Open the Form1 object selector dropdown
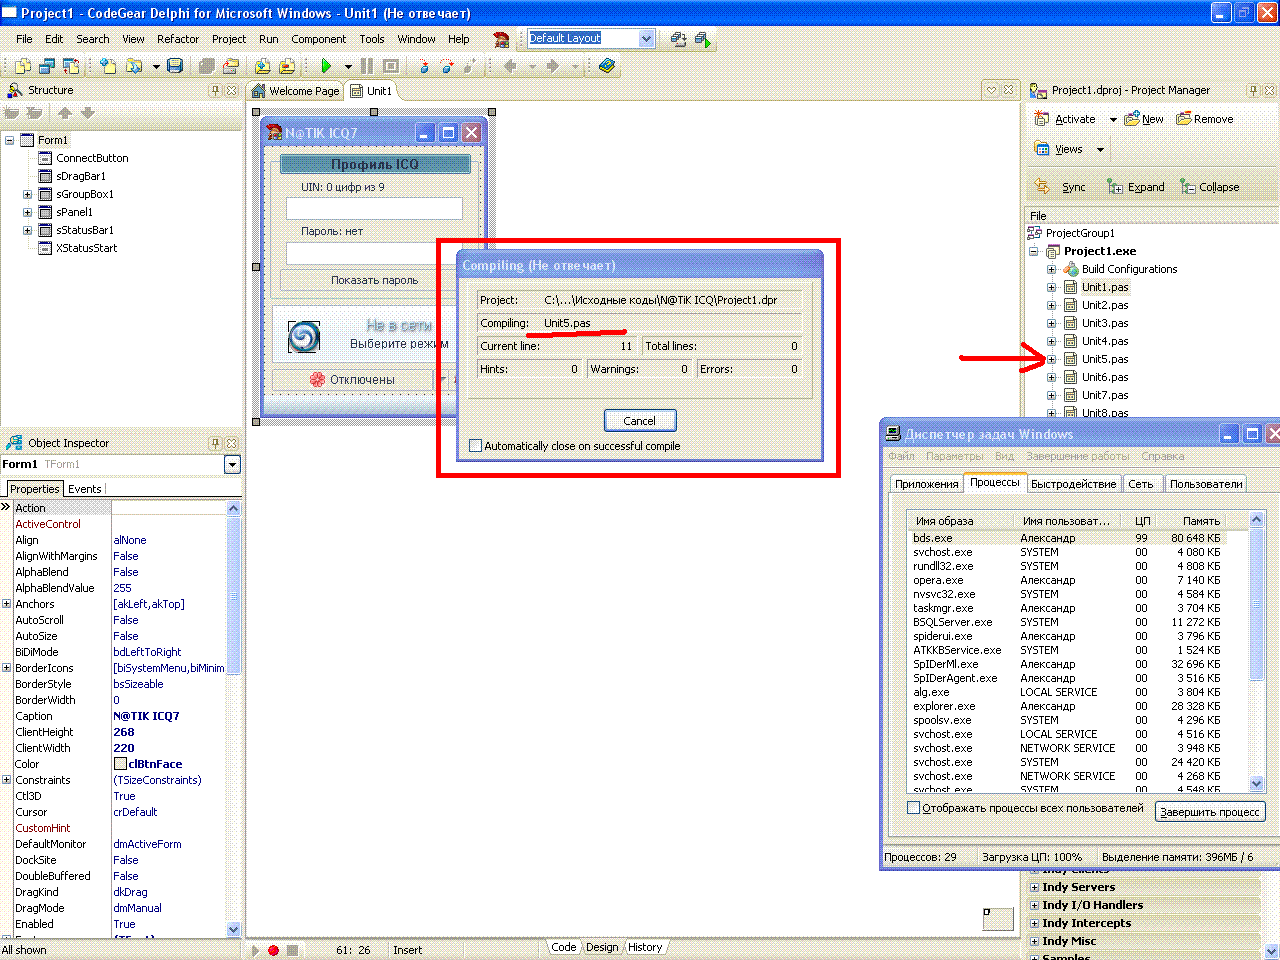The height and width of the screenshot is (960, 1280). (232, 464)
